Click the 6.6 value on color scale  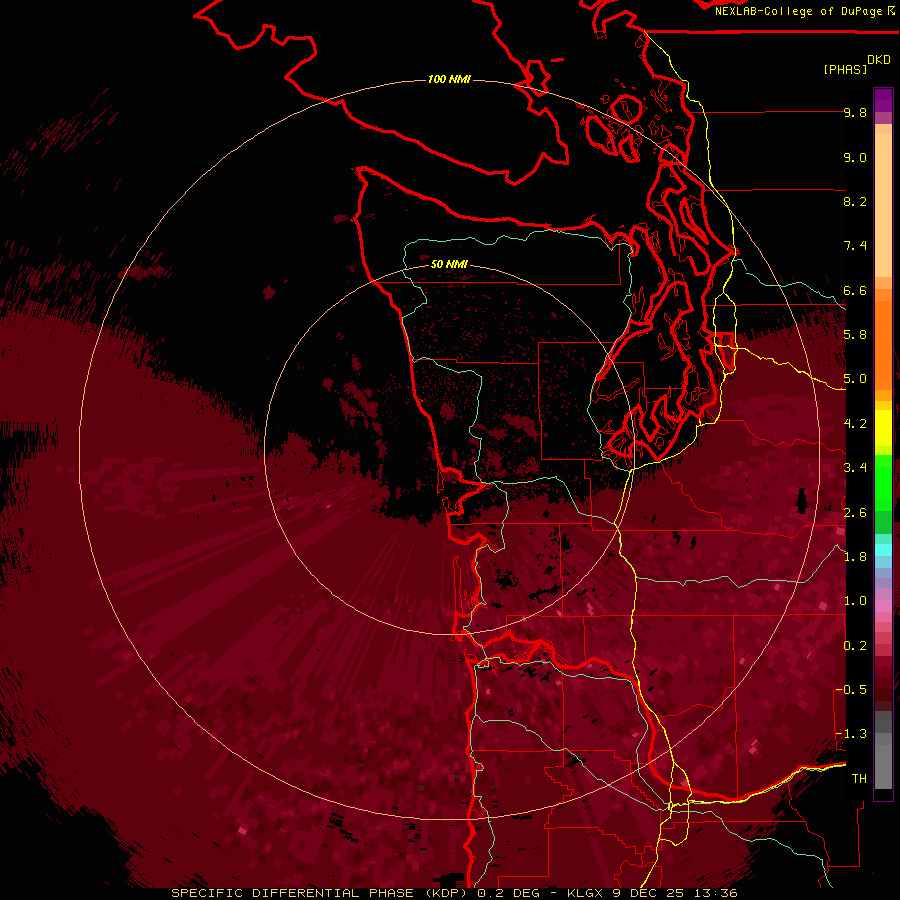click(855, 290)
